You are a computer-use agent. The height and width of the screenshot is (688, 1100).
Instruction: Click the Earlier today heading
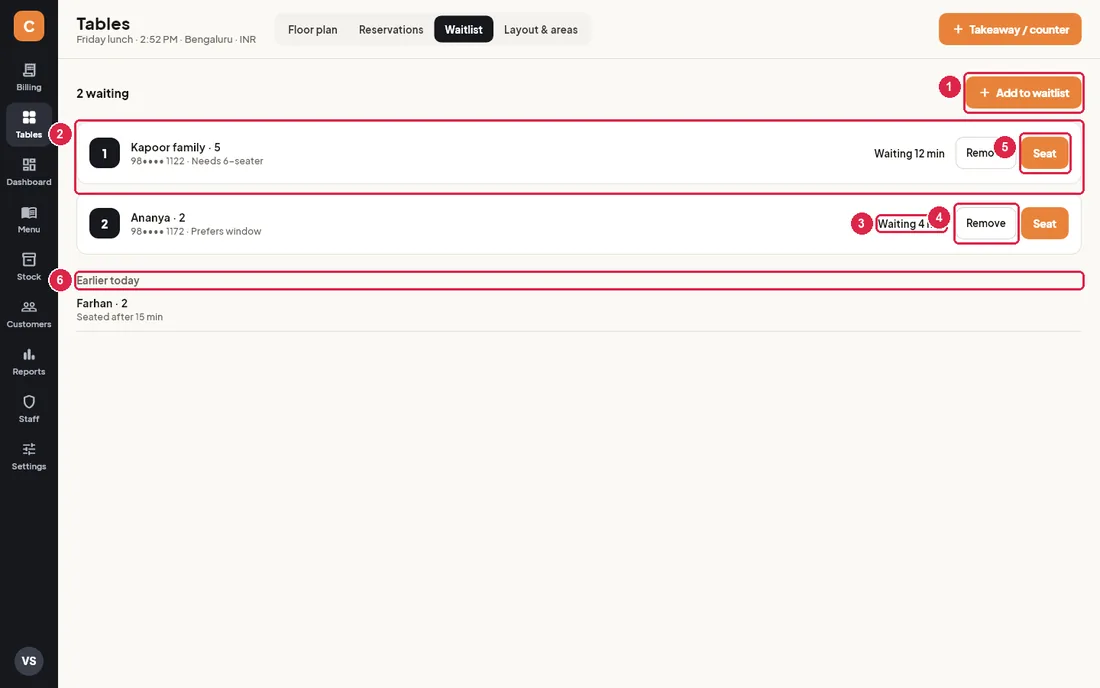click(108, 280)
